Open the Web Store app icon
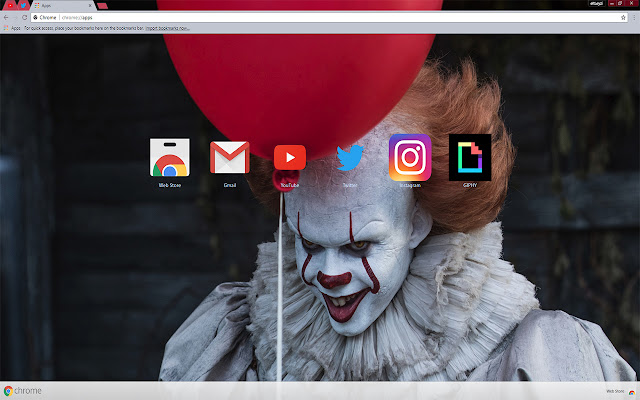 point(169,158)
